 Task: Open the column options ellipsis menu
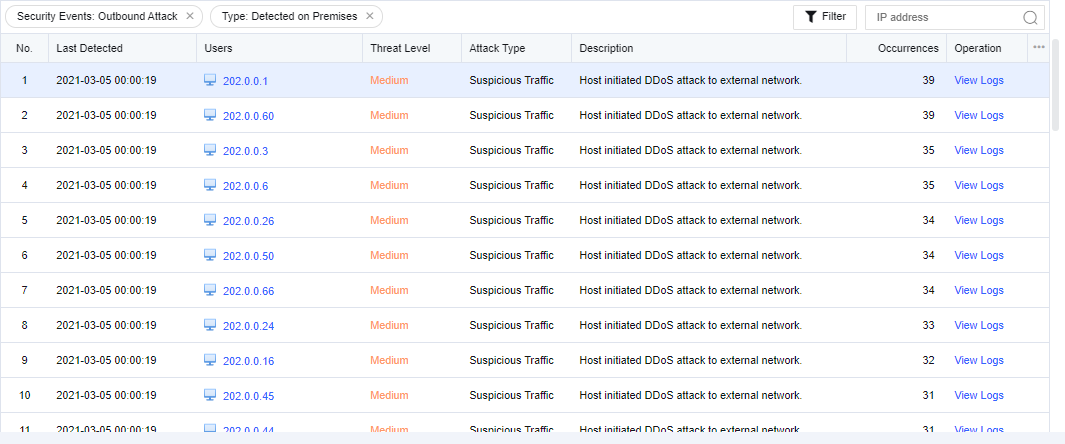[1039, 47]
